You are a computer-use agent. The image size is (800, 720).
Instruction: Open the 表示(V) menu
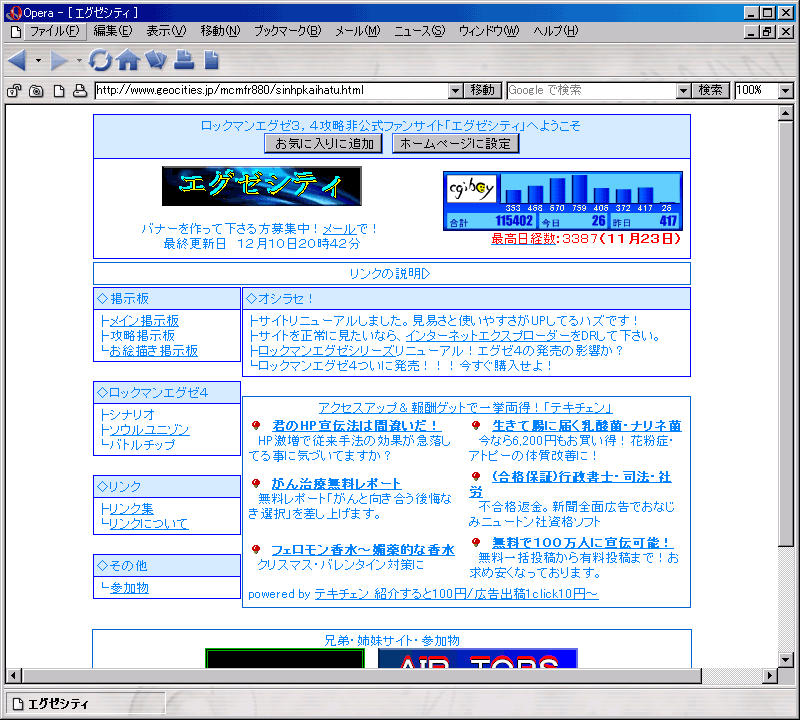tap(166, 32)
